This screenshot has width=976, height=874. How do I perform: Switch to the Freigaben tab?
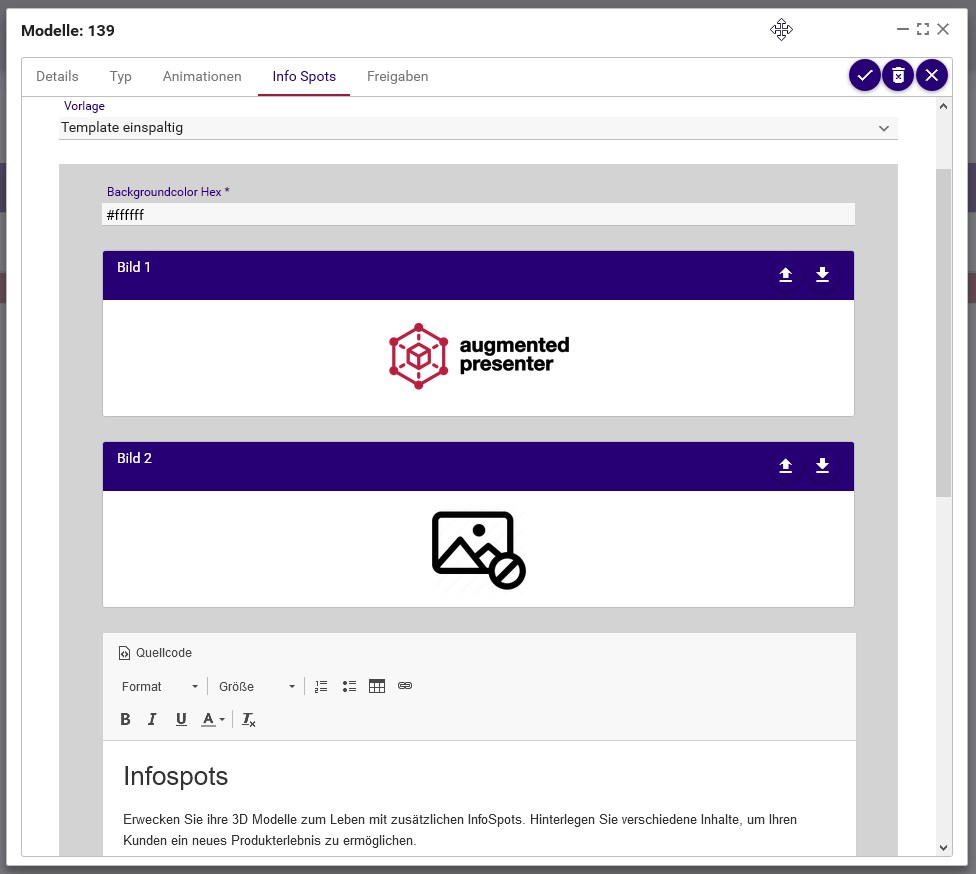pyautogui.click(x=397, y=76)
